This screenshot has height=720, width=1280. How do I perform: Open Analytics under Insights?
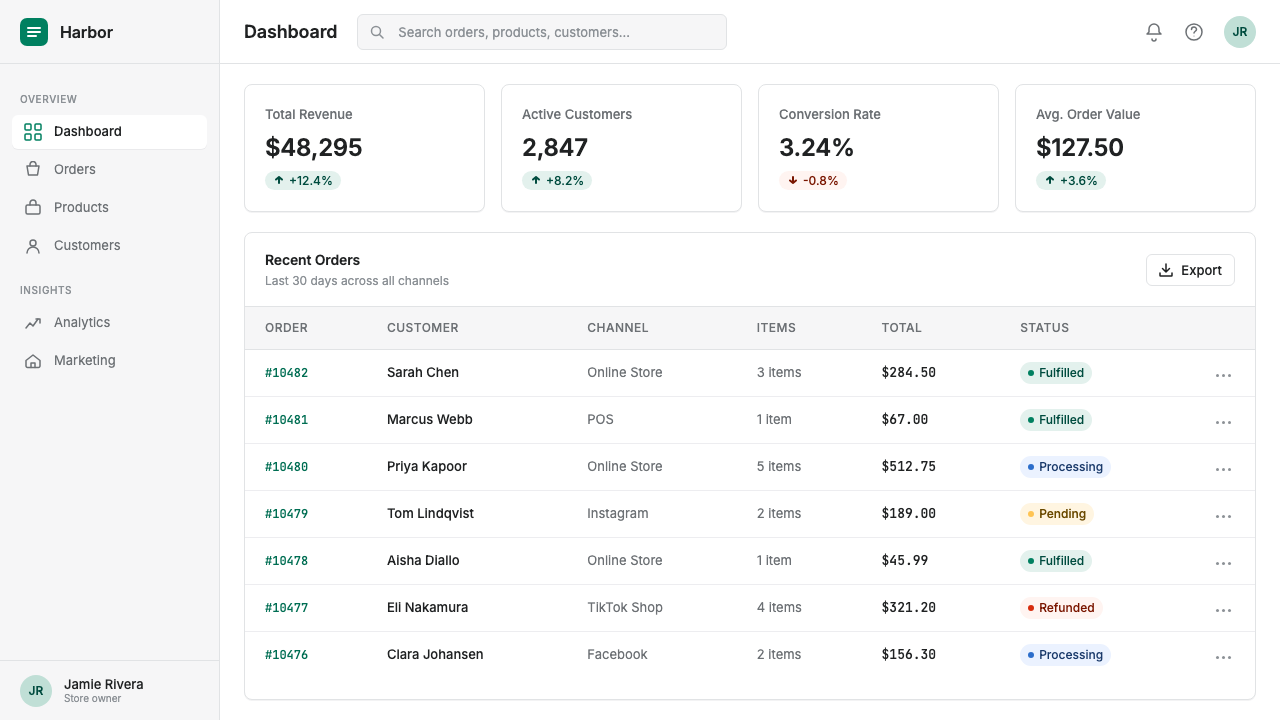tap(110, 323)
